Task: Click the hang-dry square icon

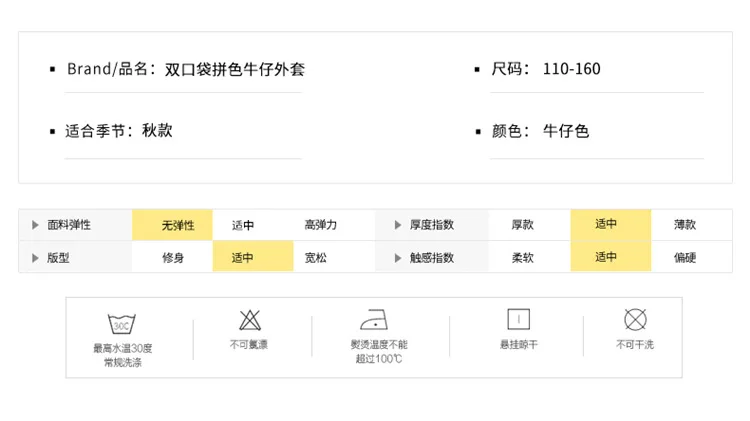Action: pyautogui.click(x=518, y=319)
